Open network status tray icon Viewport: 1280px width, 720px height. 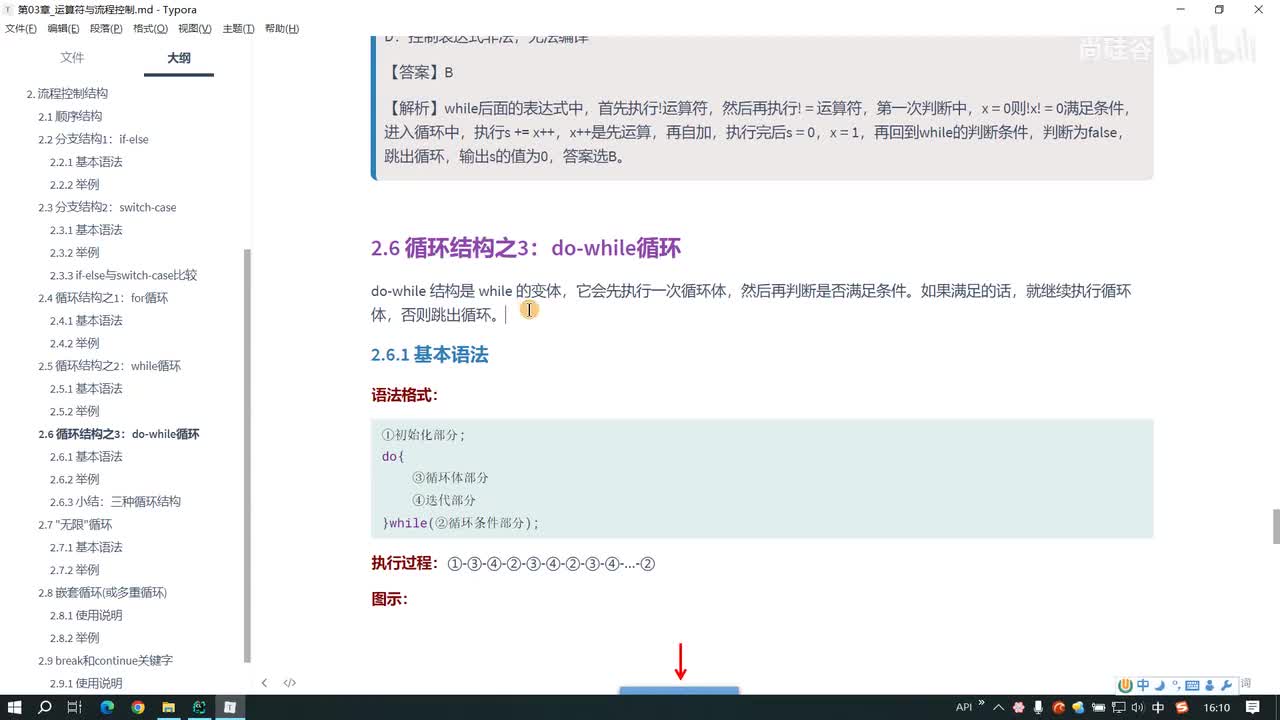click(1118, 707)
